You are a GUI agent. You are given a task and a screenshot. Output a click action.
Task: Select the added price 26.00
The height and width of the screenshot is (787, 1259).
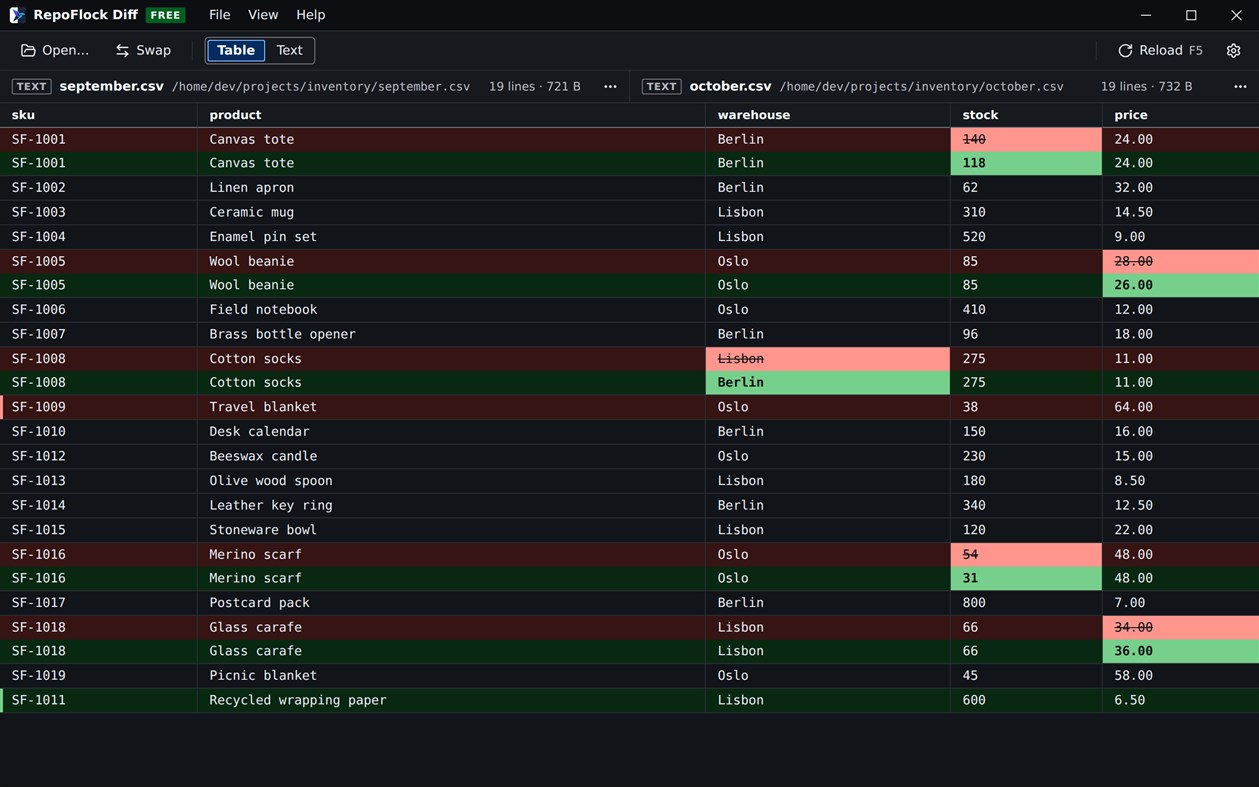click(1181, 285)
